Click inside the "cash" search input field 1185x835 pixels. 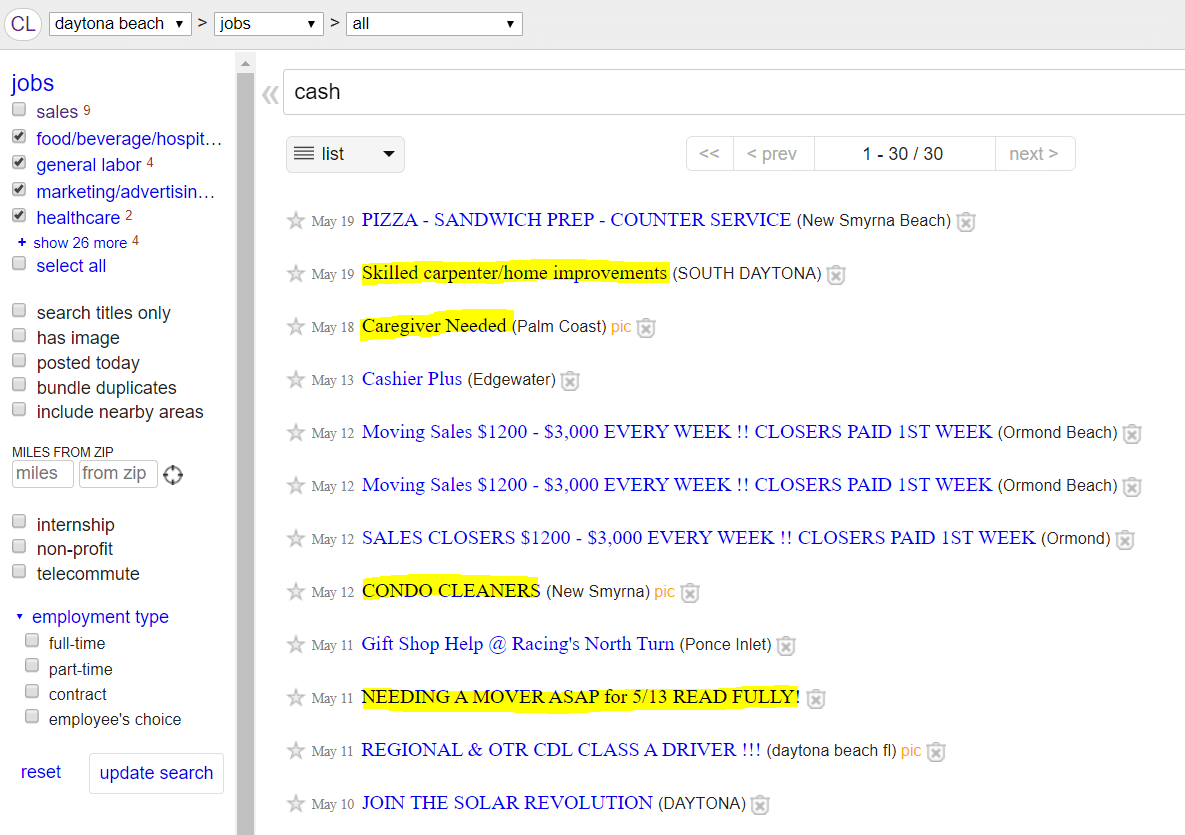point(600,92)
